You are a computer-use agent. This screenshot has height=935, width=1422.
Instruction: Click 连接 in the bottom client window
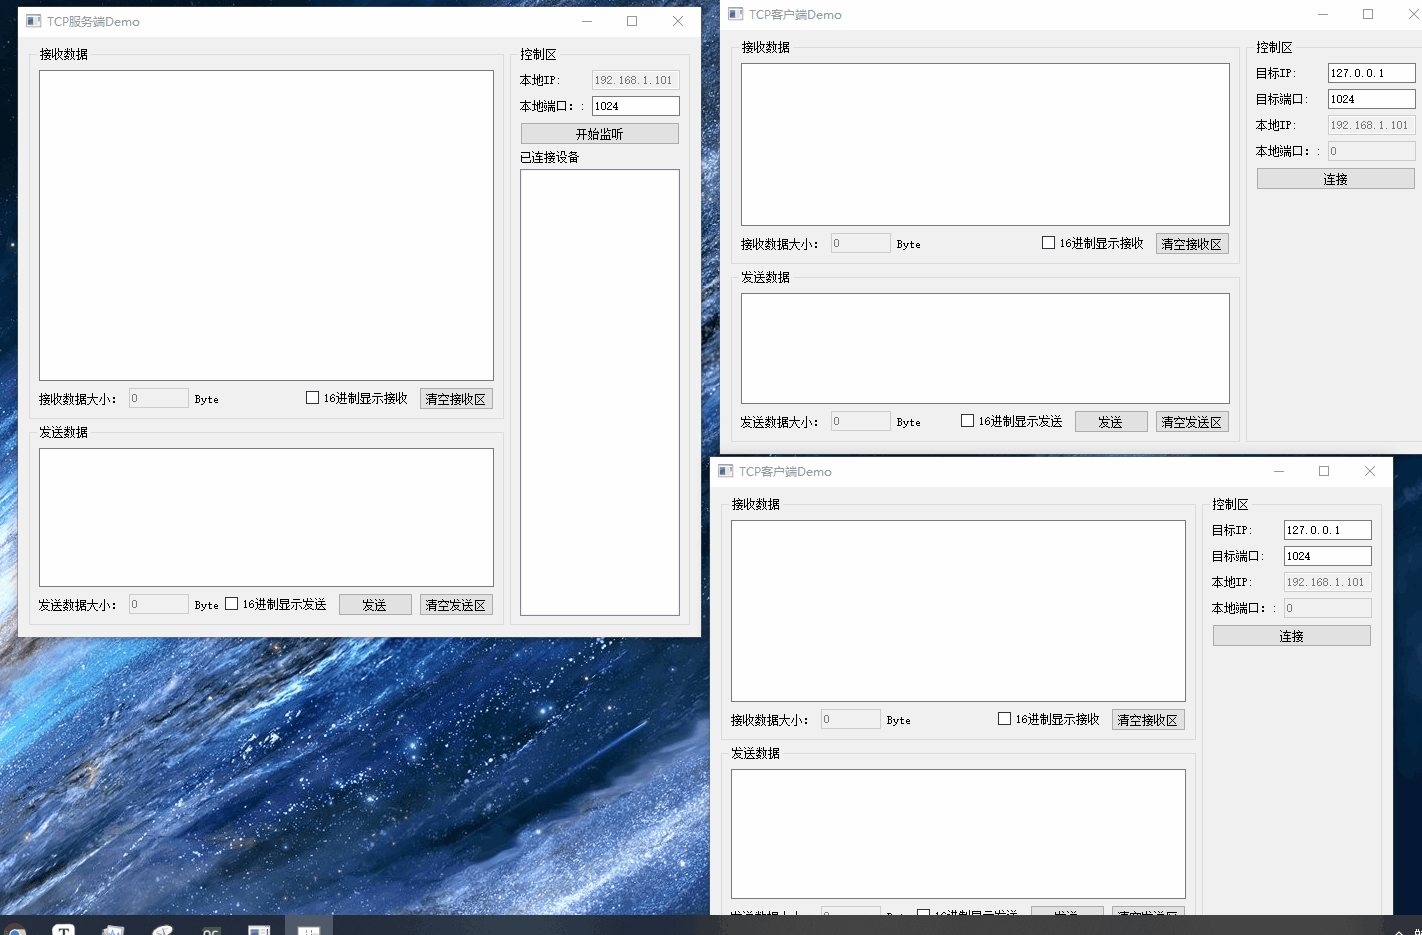click(1291, 635)
